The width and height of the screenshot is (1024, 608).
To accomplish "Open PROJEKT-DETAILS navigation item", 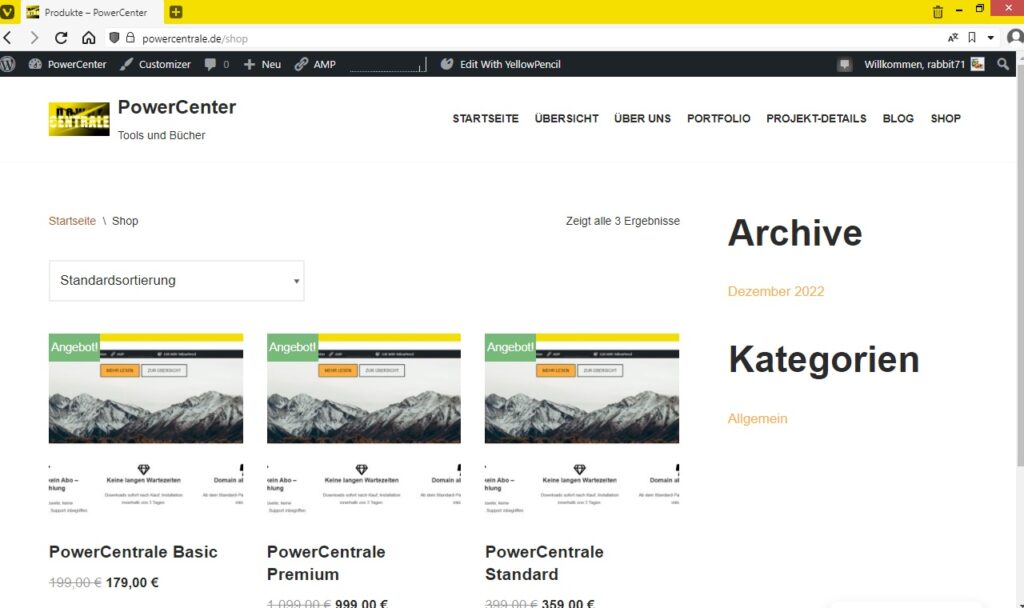I will pos(816,118).
